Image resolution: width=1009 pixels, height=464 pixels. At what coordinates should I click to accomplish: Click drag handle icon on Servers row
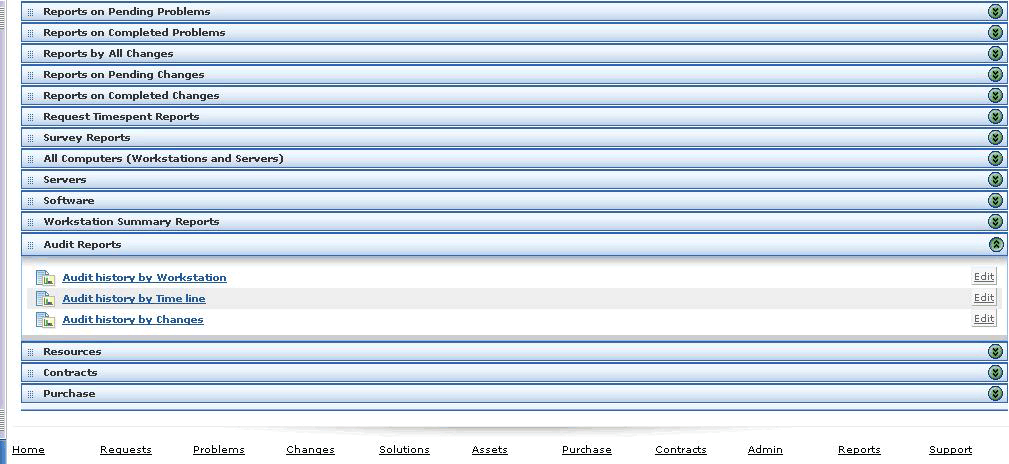click(x=30, y=180)
